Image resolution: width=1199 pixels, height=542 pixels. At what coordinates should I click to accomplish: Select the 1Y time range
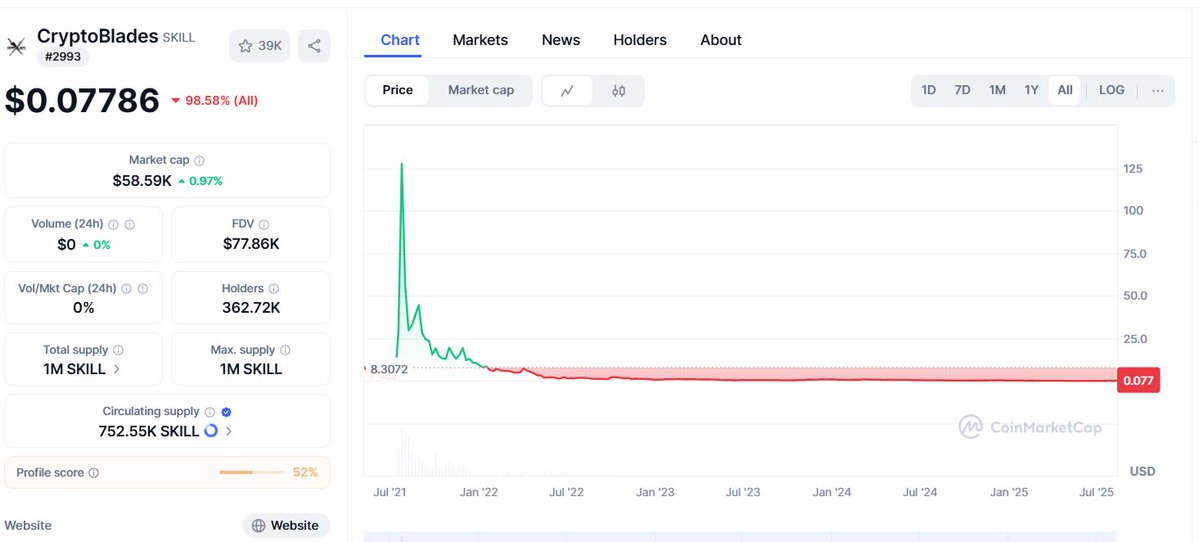pyautogui.click(x=1032, y=90)
